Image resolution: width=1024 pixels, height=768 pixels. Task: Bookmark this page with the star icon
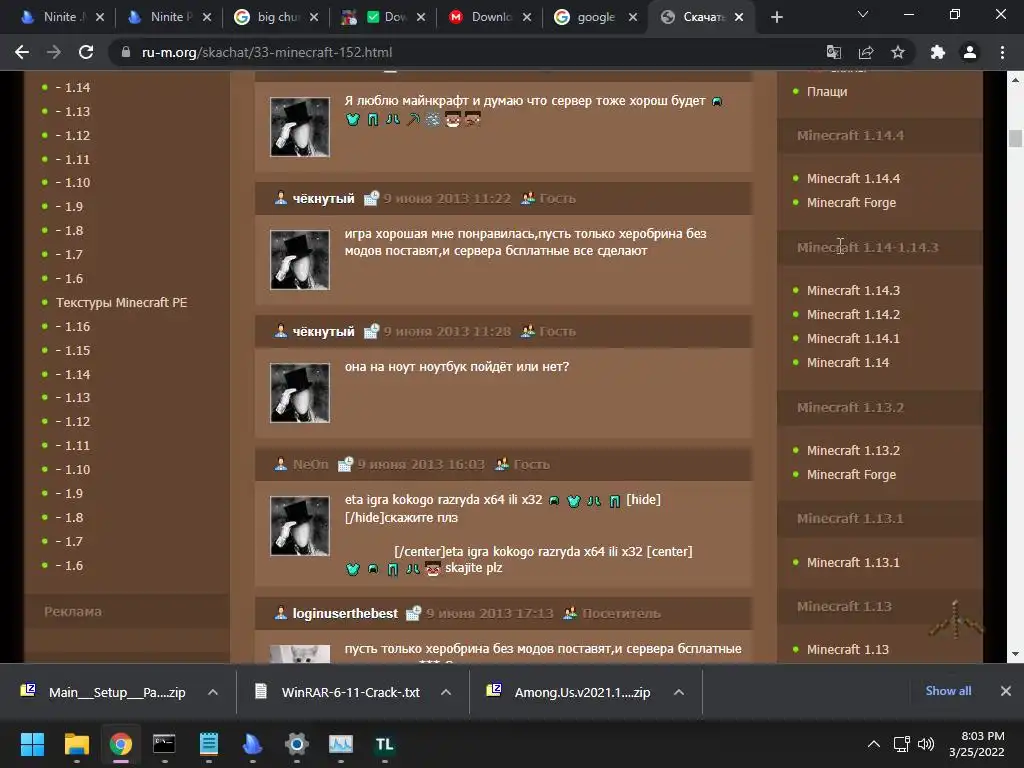(x=898, y=52)
